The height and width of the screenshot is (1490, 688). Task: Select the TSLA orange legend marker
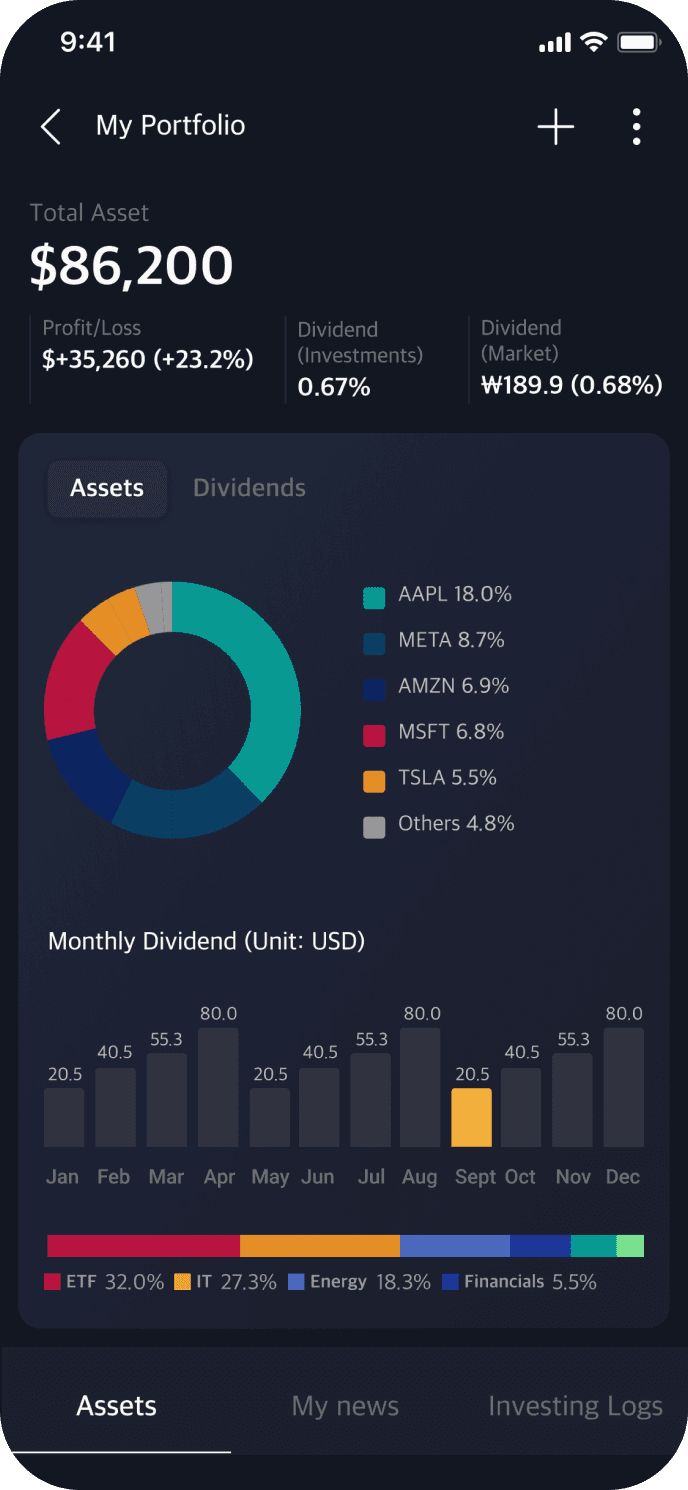(x=375, y=777)
